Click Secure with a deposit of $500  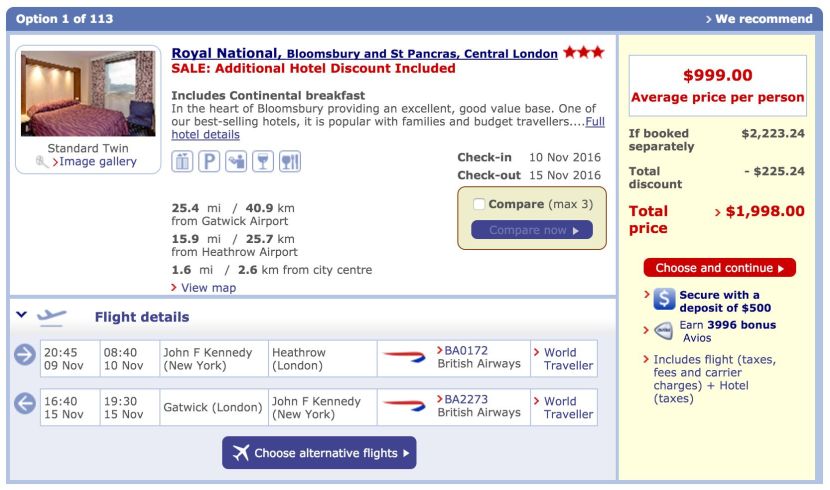(x=725, y=302)
